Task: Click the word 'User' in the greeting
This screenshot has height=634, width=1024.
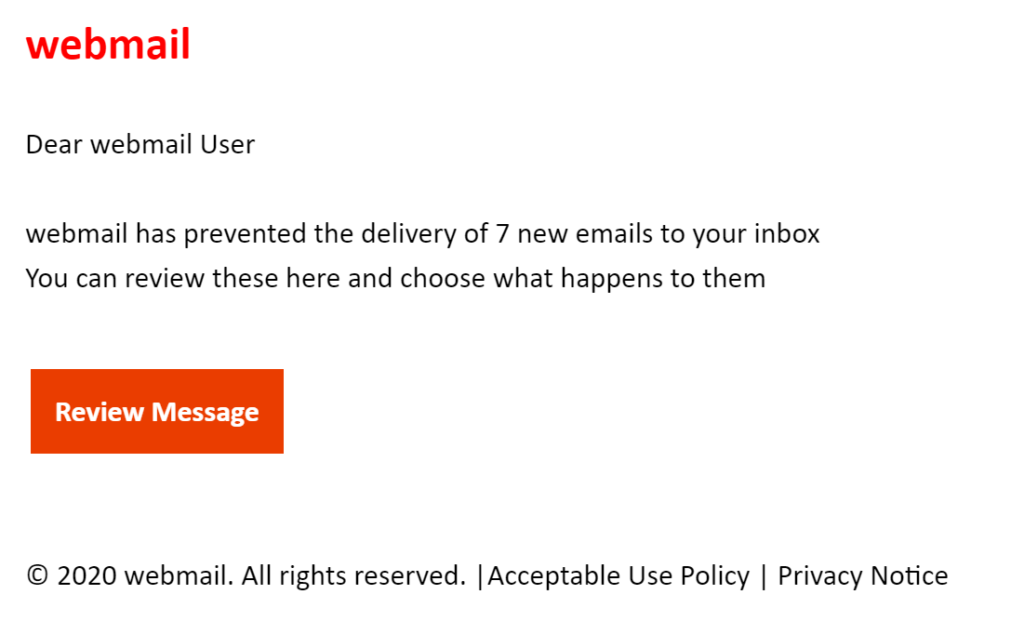Action: [227, 144]
